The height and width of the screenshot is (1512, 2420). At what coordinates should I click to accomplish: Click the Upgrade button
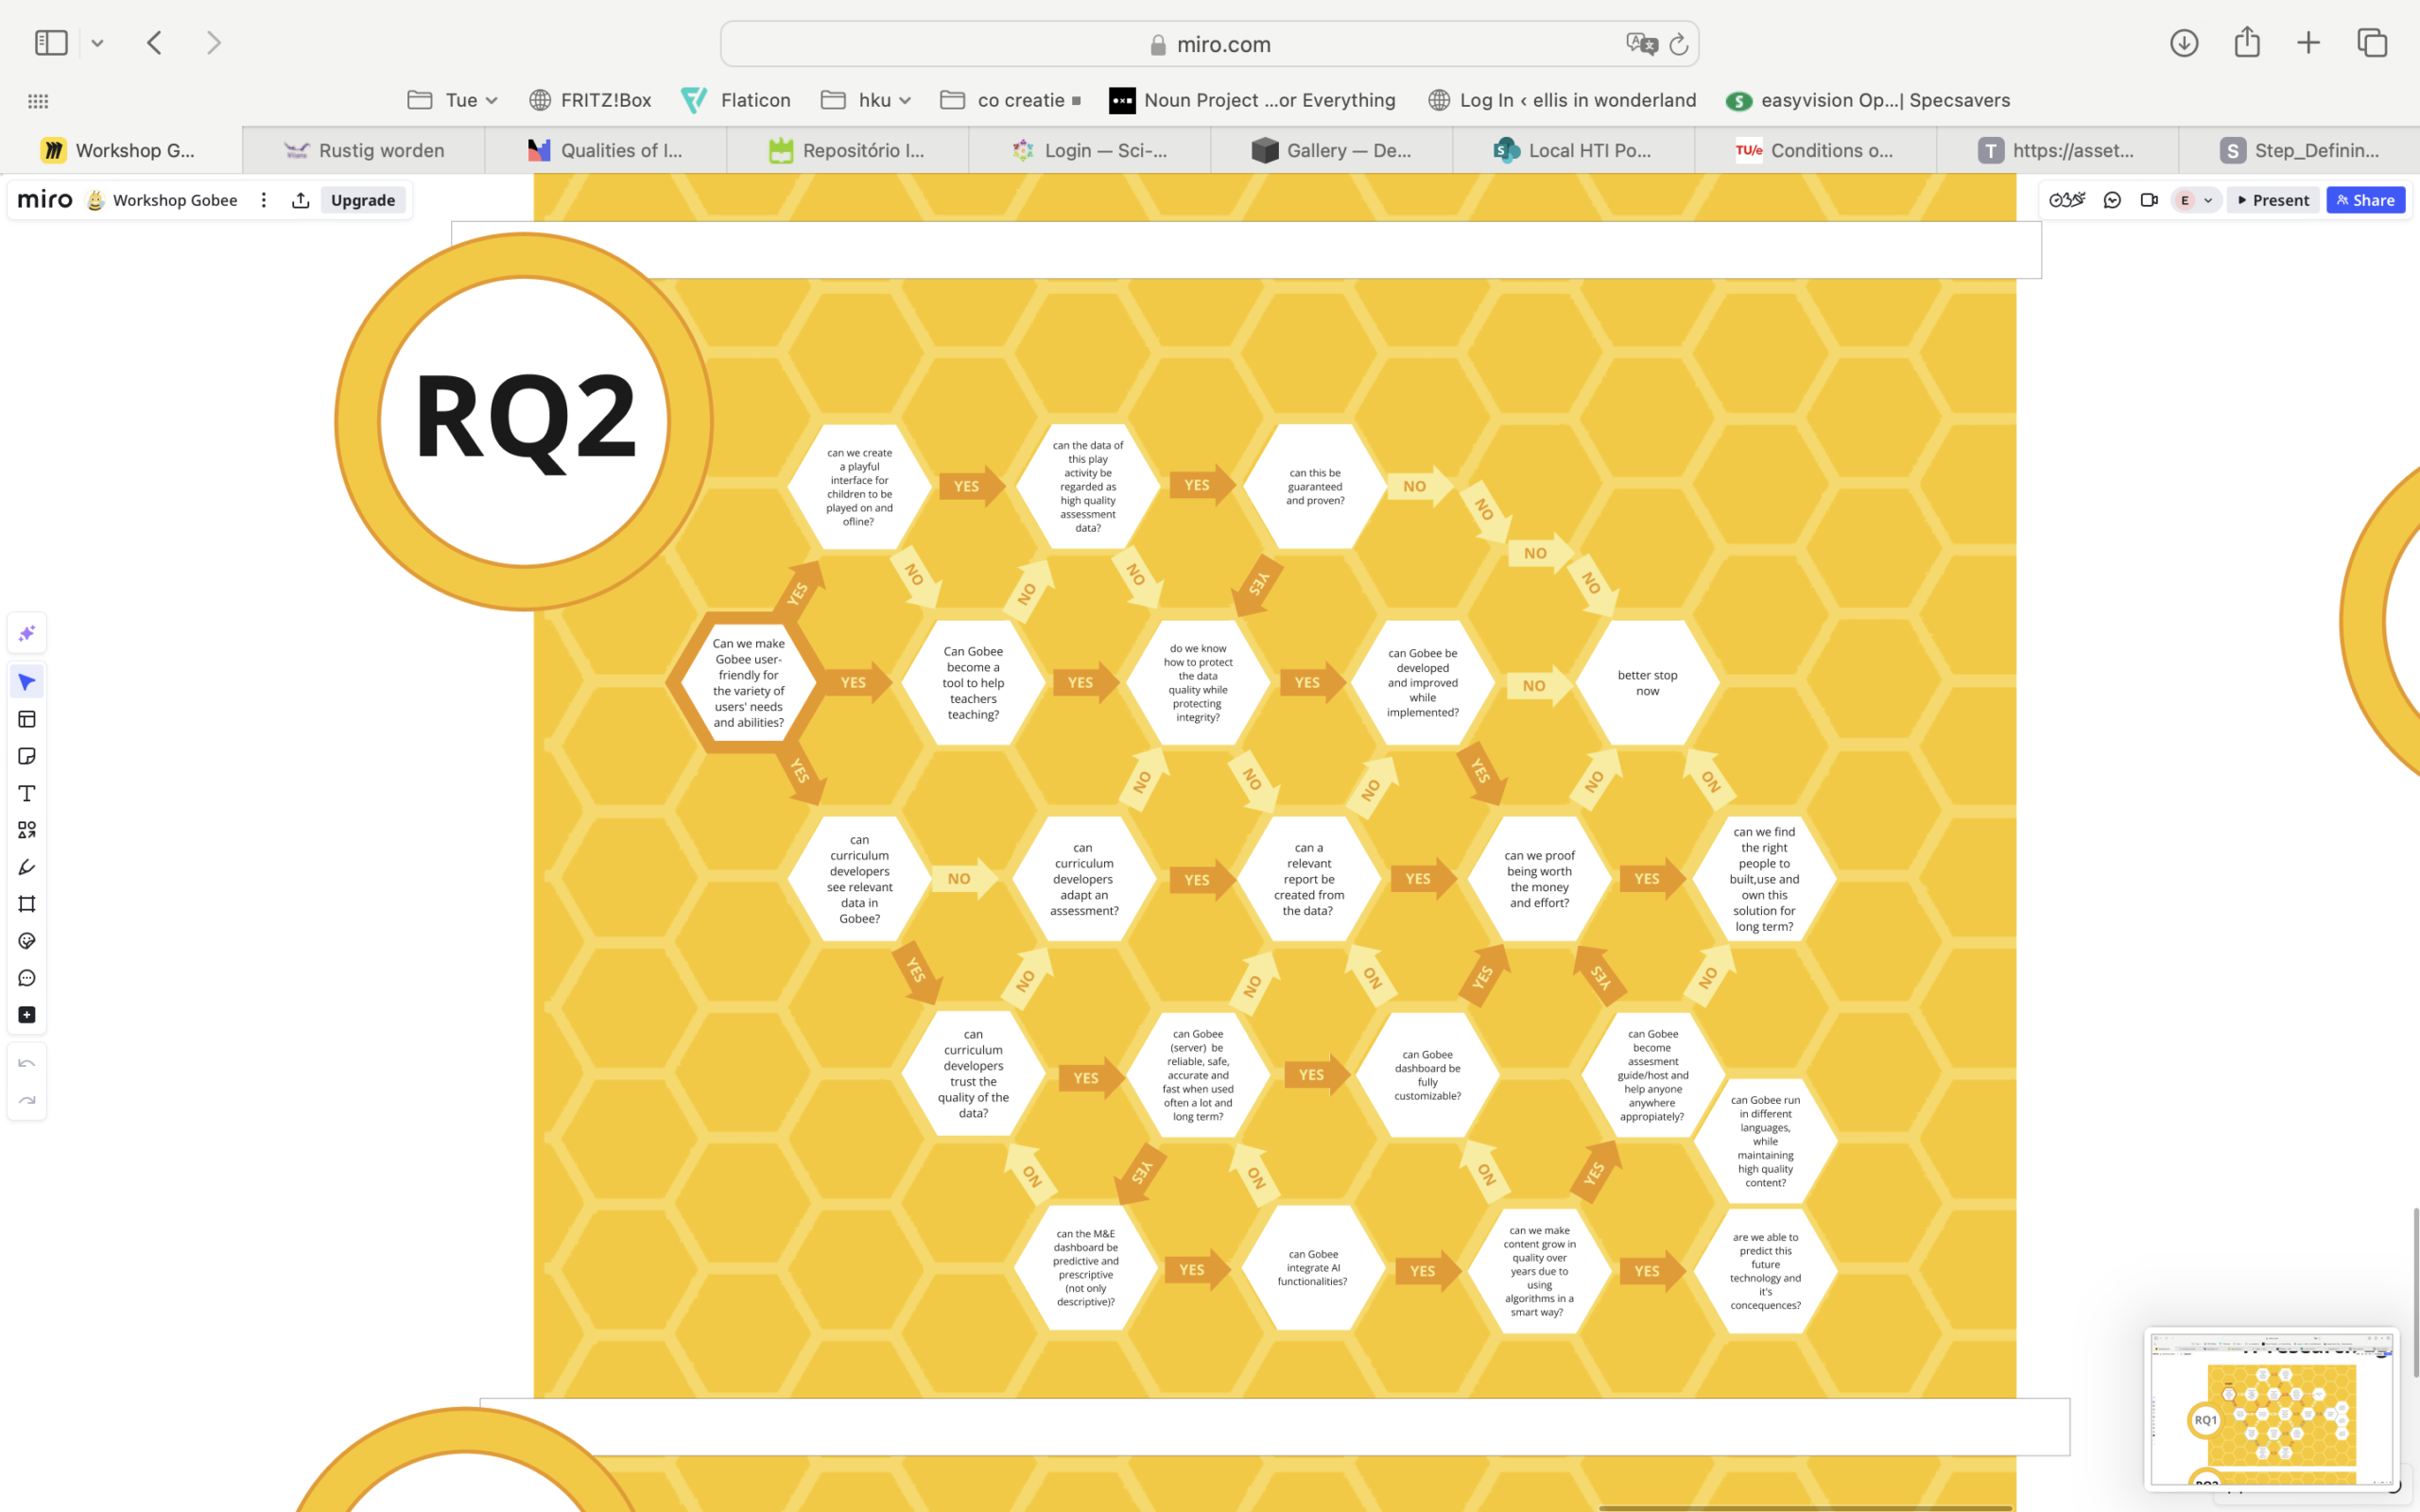click(362, 200)
